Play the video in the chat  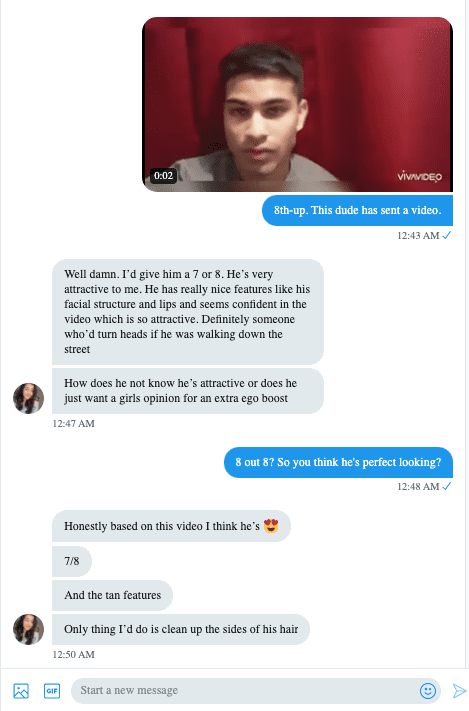coord(298,104)
